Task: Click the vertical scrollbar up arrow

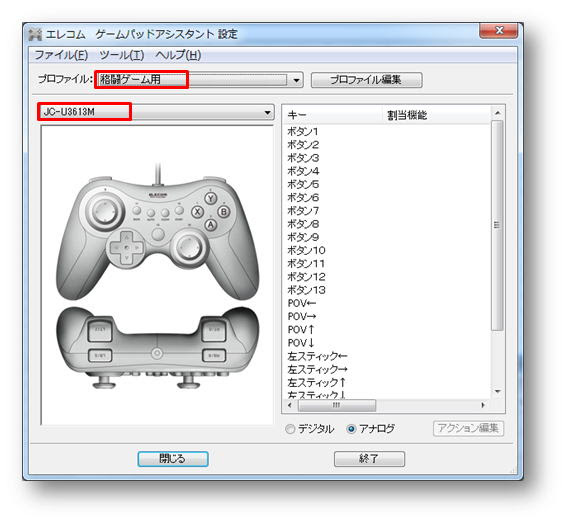Action: tap(498, 113)
